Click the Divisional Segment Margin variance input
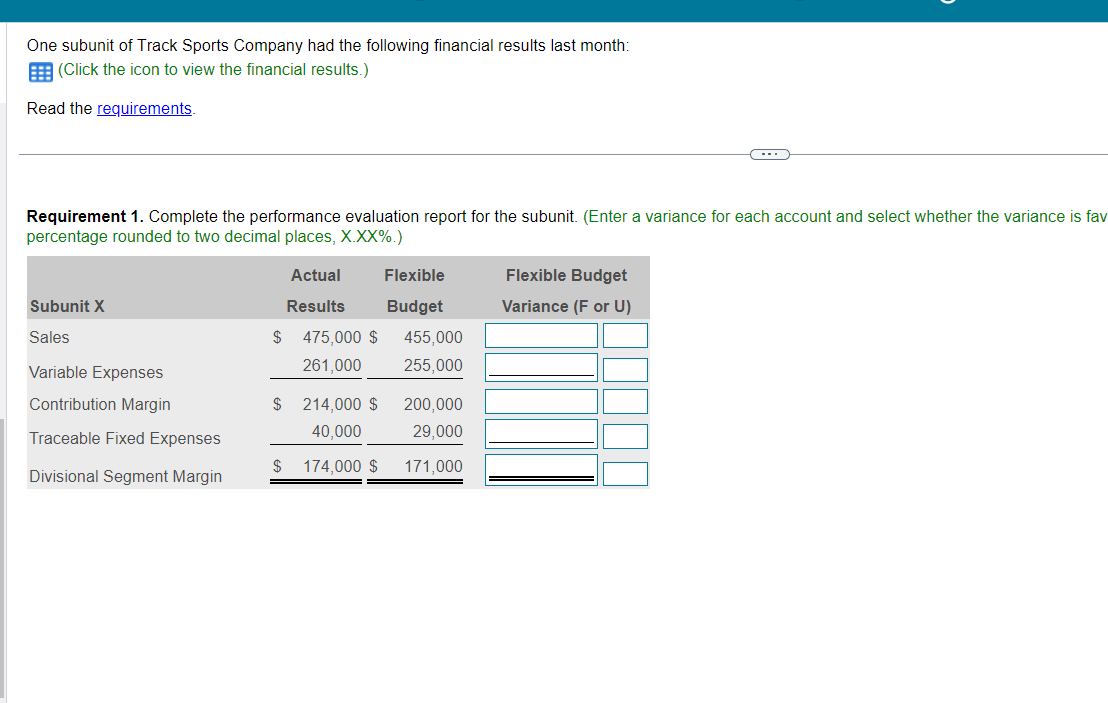This screenshot has height=703, width=1108. coord(540,471)
